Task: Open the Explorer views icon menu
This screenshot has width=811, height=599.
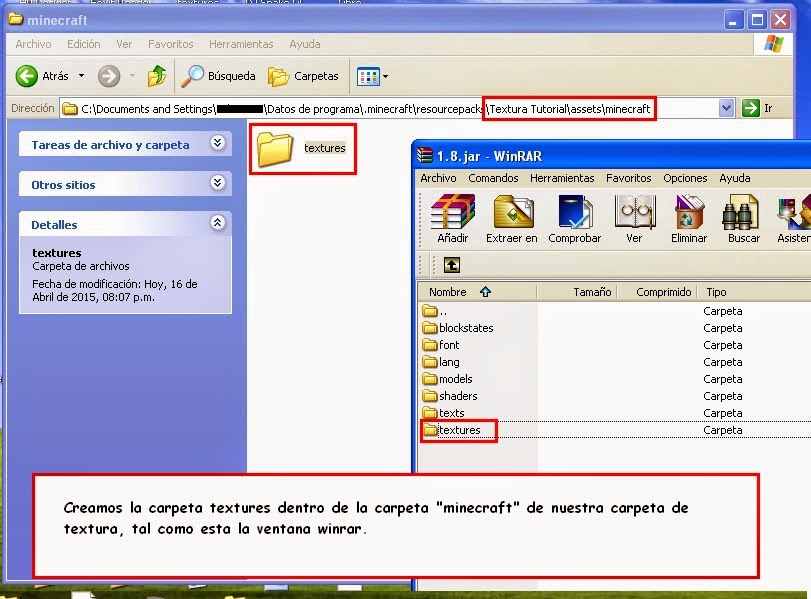Action: click(x=368, y=77)
